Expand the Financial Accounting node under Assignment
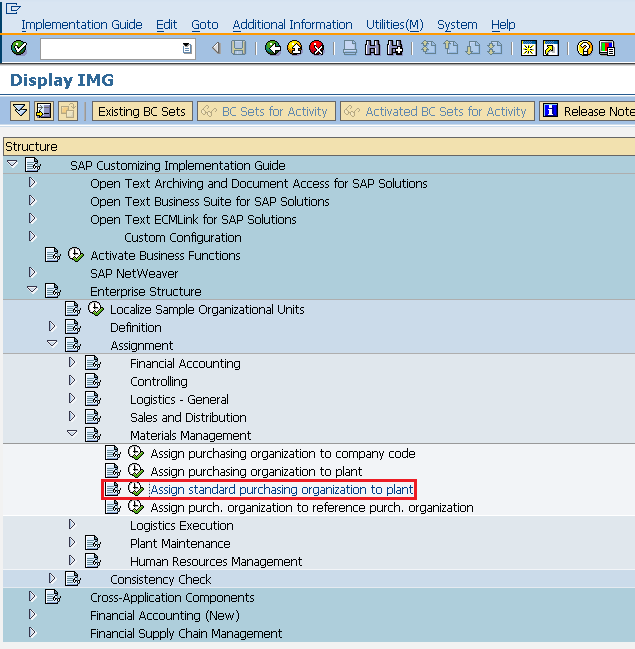Image resolution: width=635 pixels, height=649 pixels. tap(72, 363)
